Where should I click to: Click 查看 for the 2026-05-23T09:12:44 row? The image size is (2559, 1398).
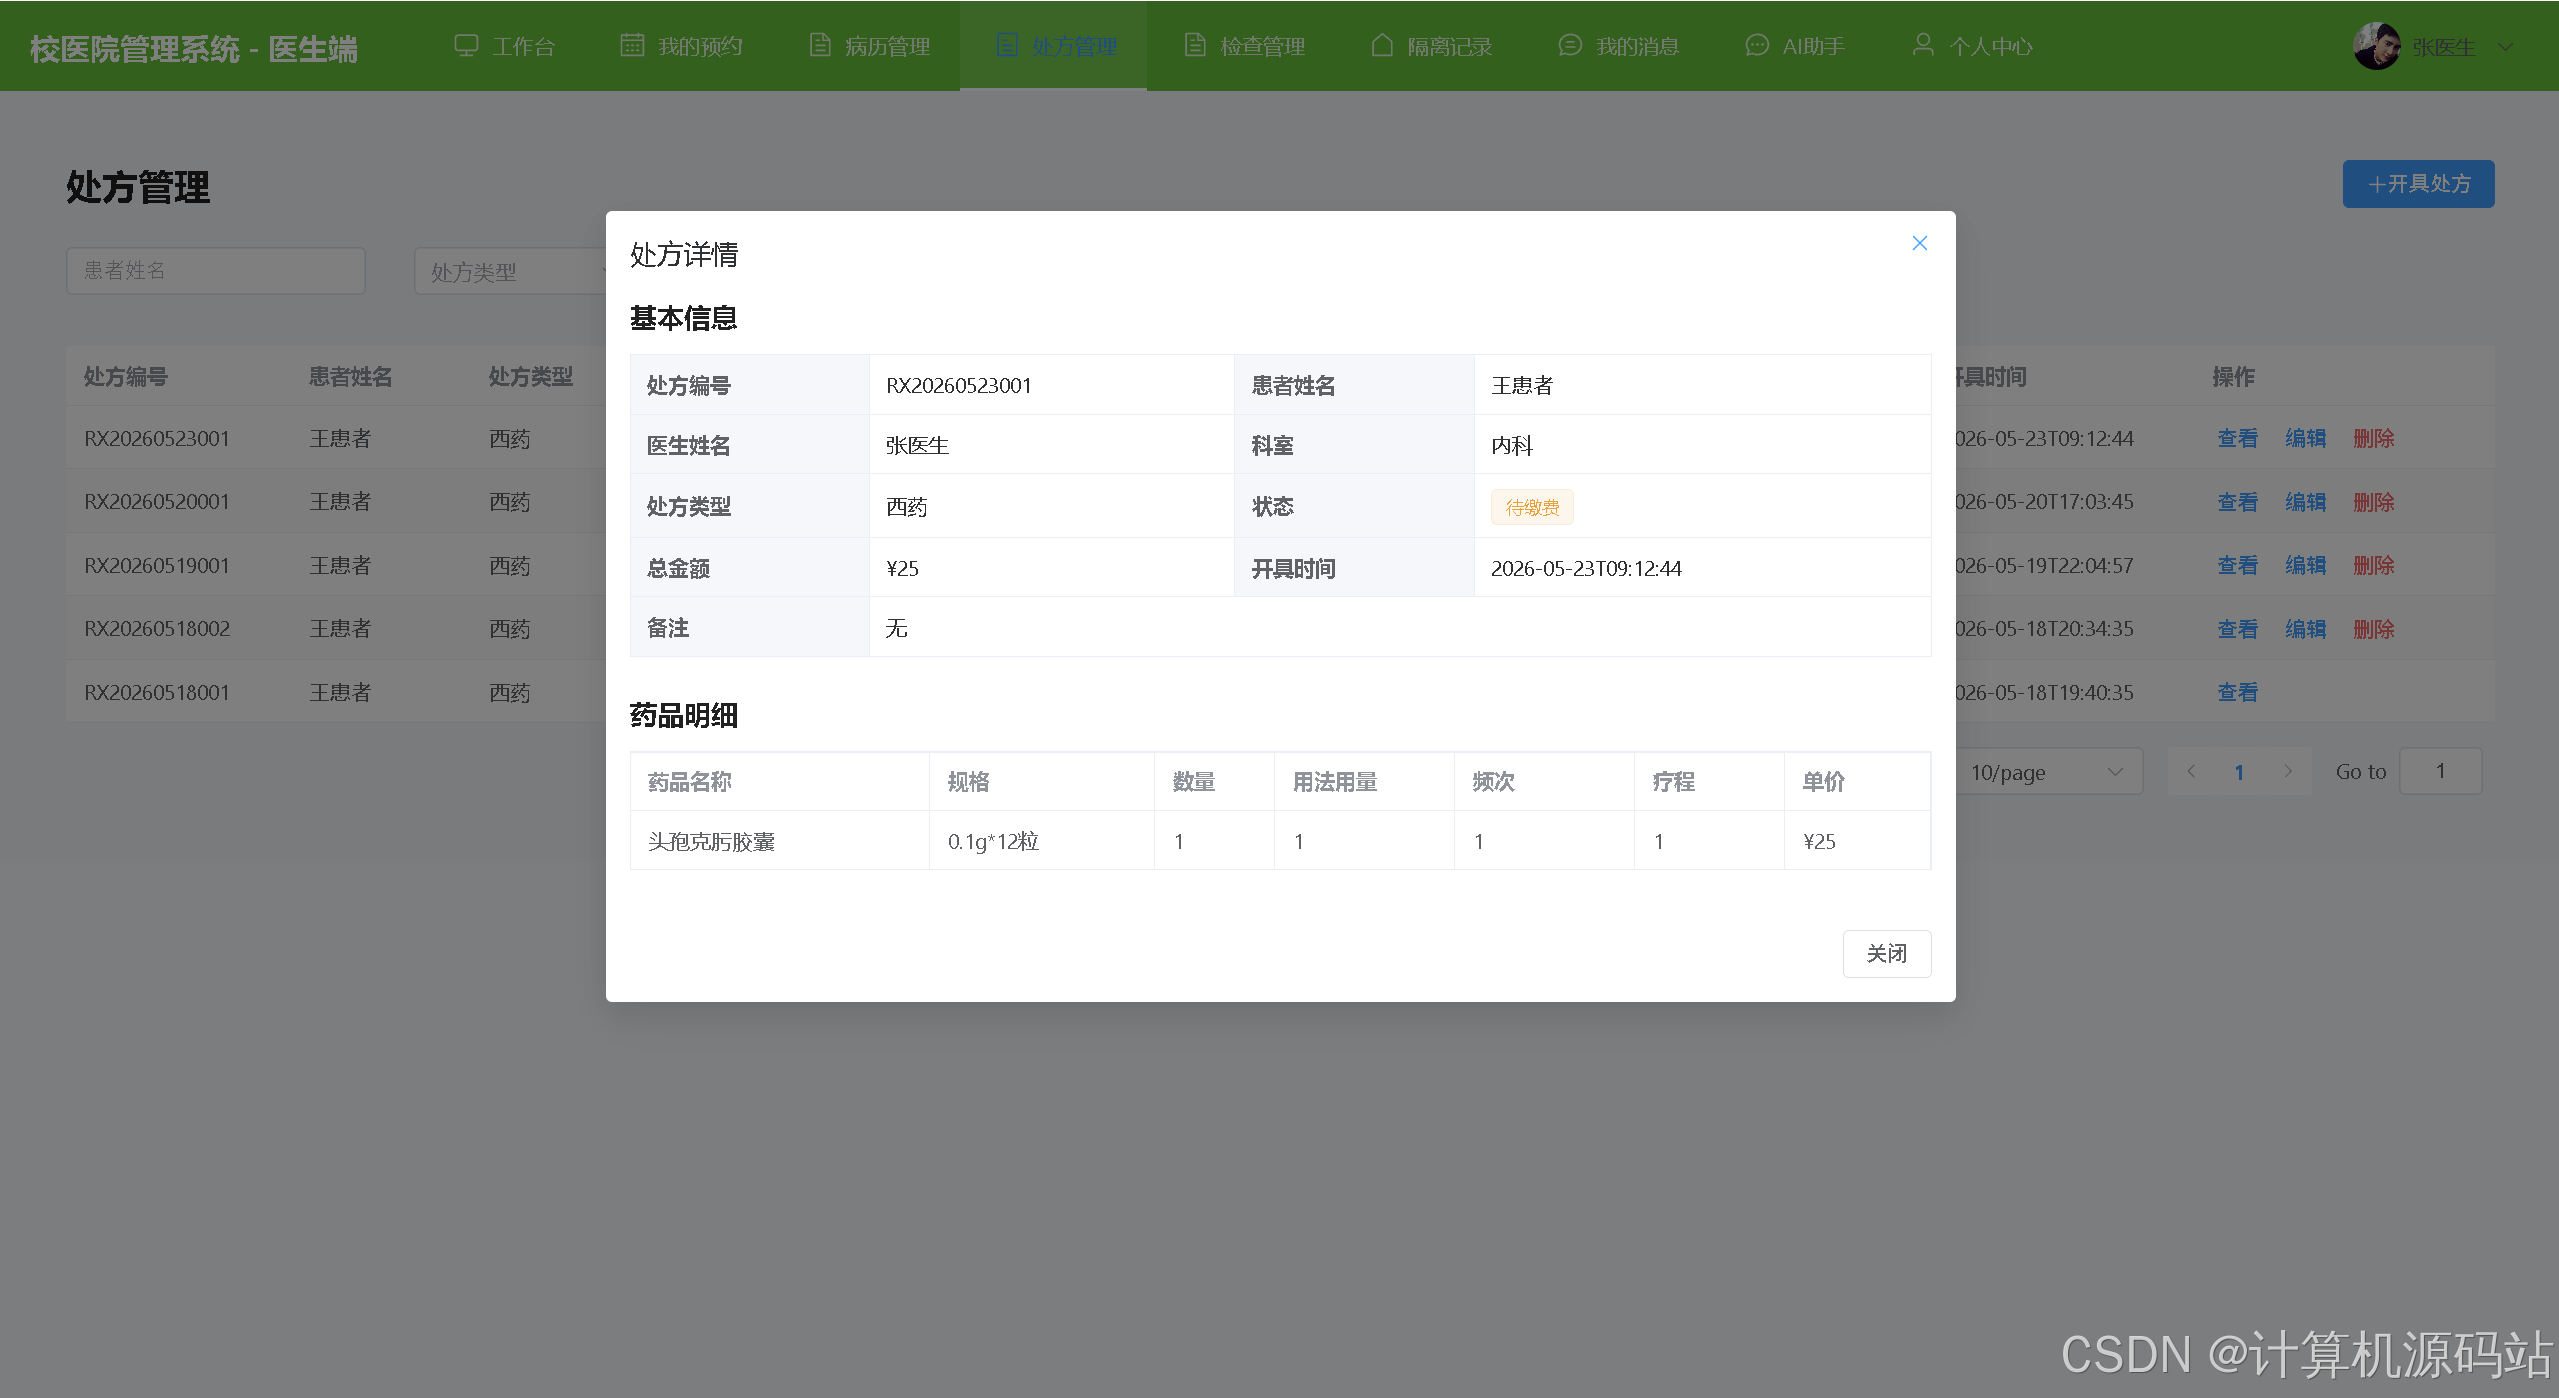click(x=2237, y=438)
